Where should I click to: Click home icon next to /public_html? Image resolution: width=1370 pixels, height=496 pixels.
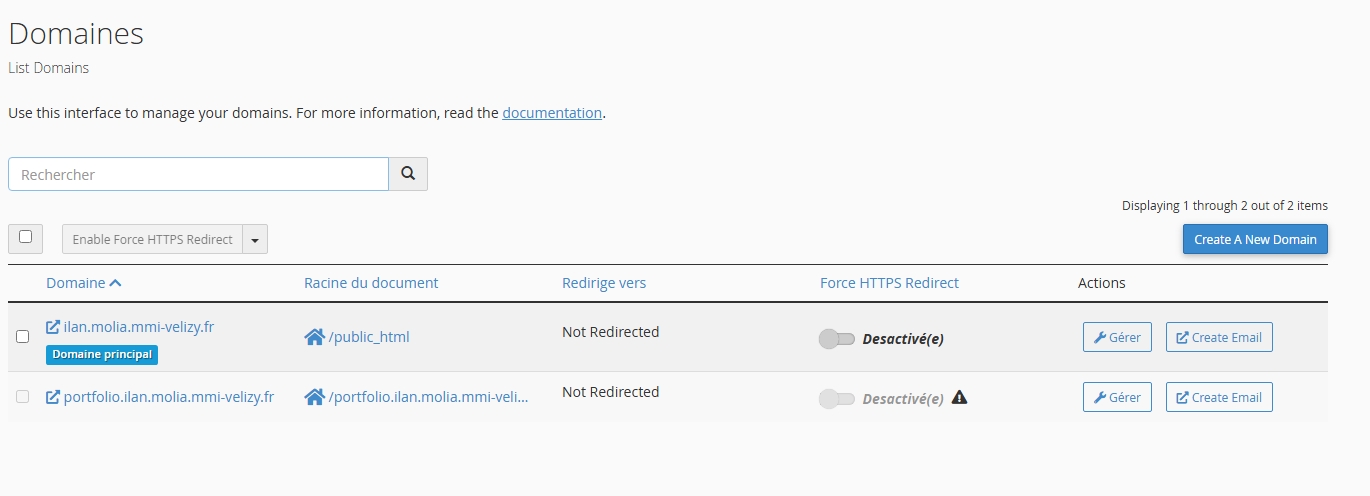pos(314,337)
